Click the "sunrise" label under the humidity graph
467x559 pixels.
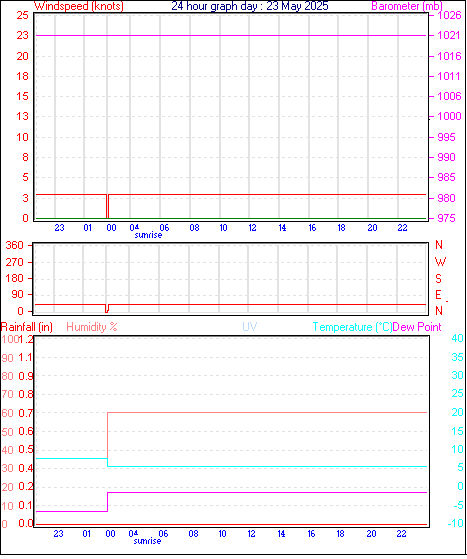click(x=147, y=541)
